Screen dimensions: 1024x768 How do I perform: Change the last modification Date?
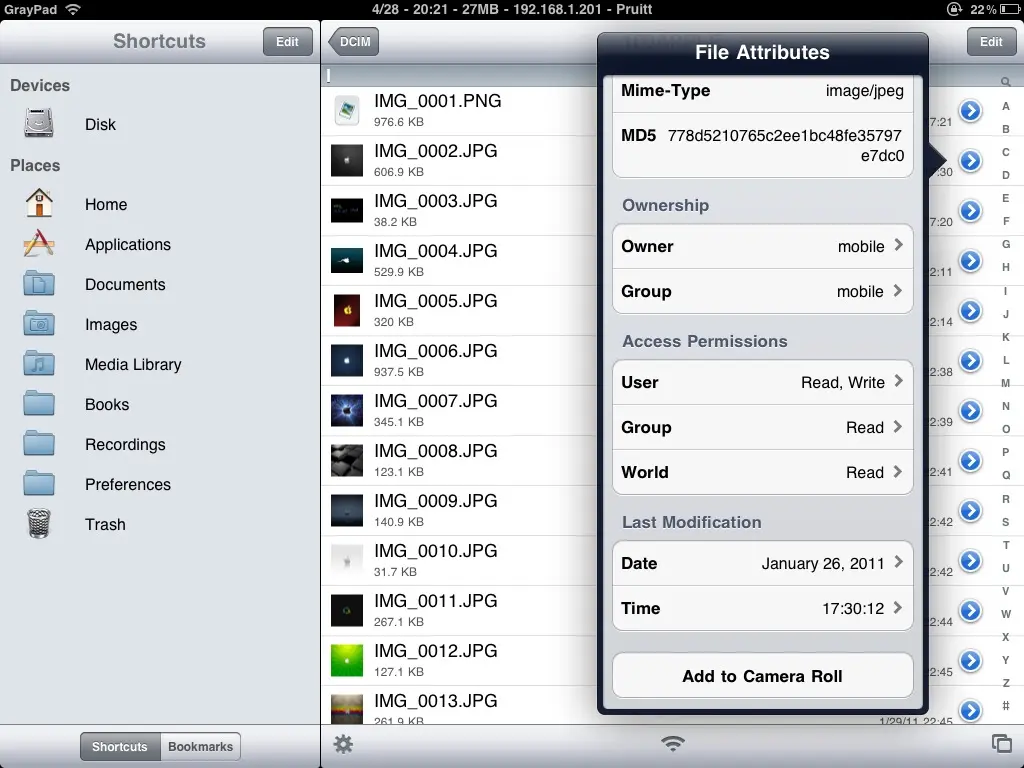point(762,563)
